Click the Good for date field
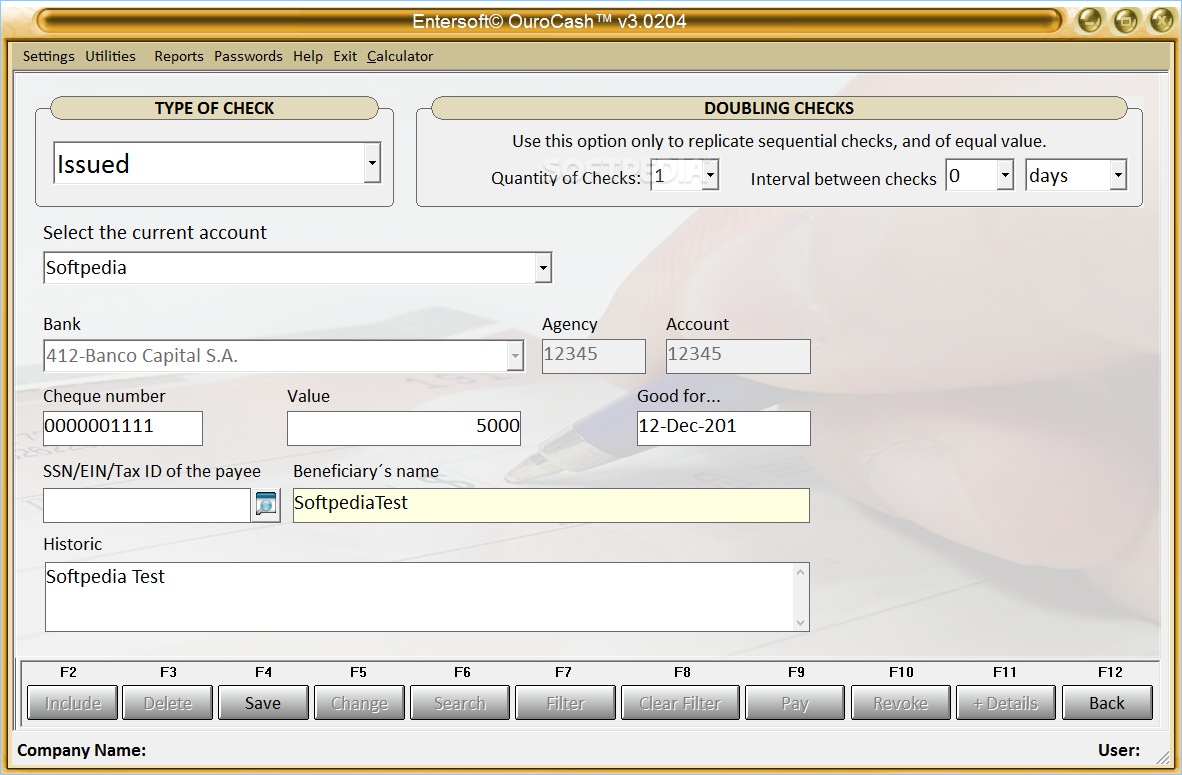The height and width of the screenshot is (775, 1182). pyautogui.click(x=724, y=427)
